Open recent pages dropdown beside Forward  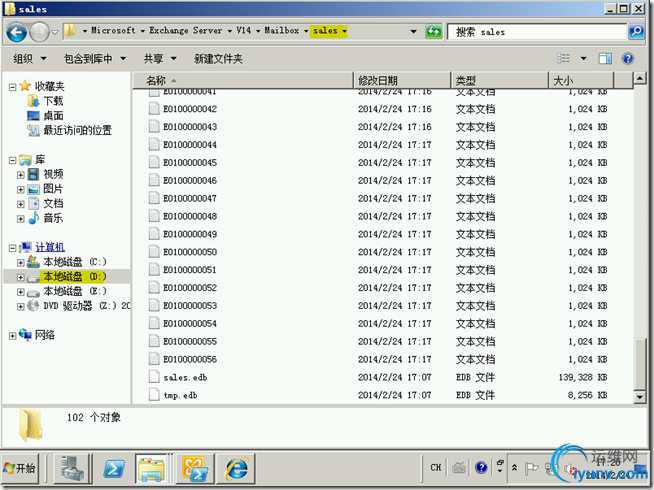point(55,32)
